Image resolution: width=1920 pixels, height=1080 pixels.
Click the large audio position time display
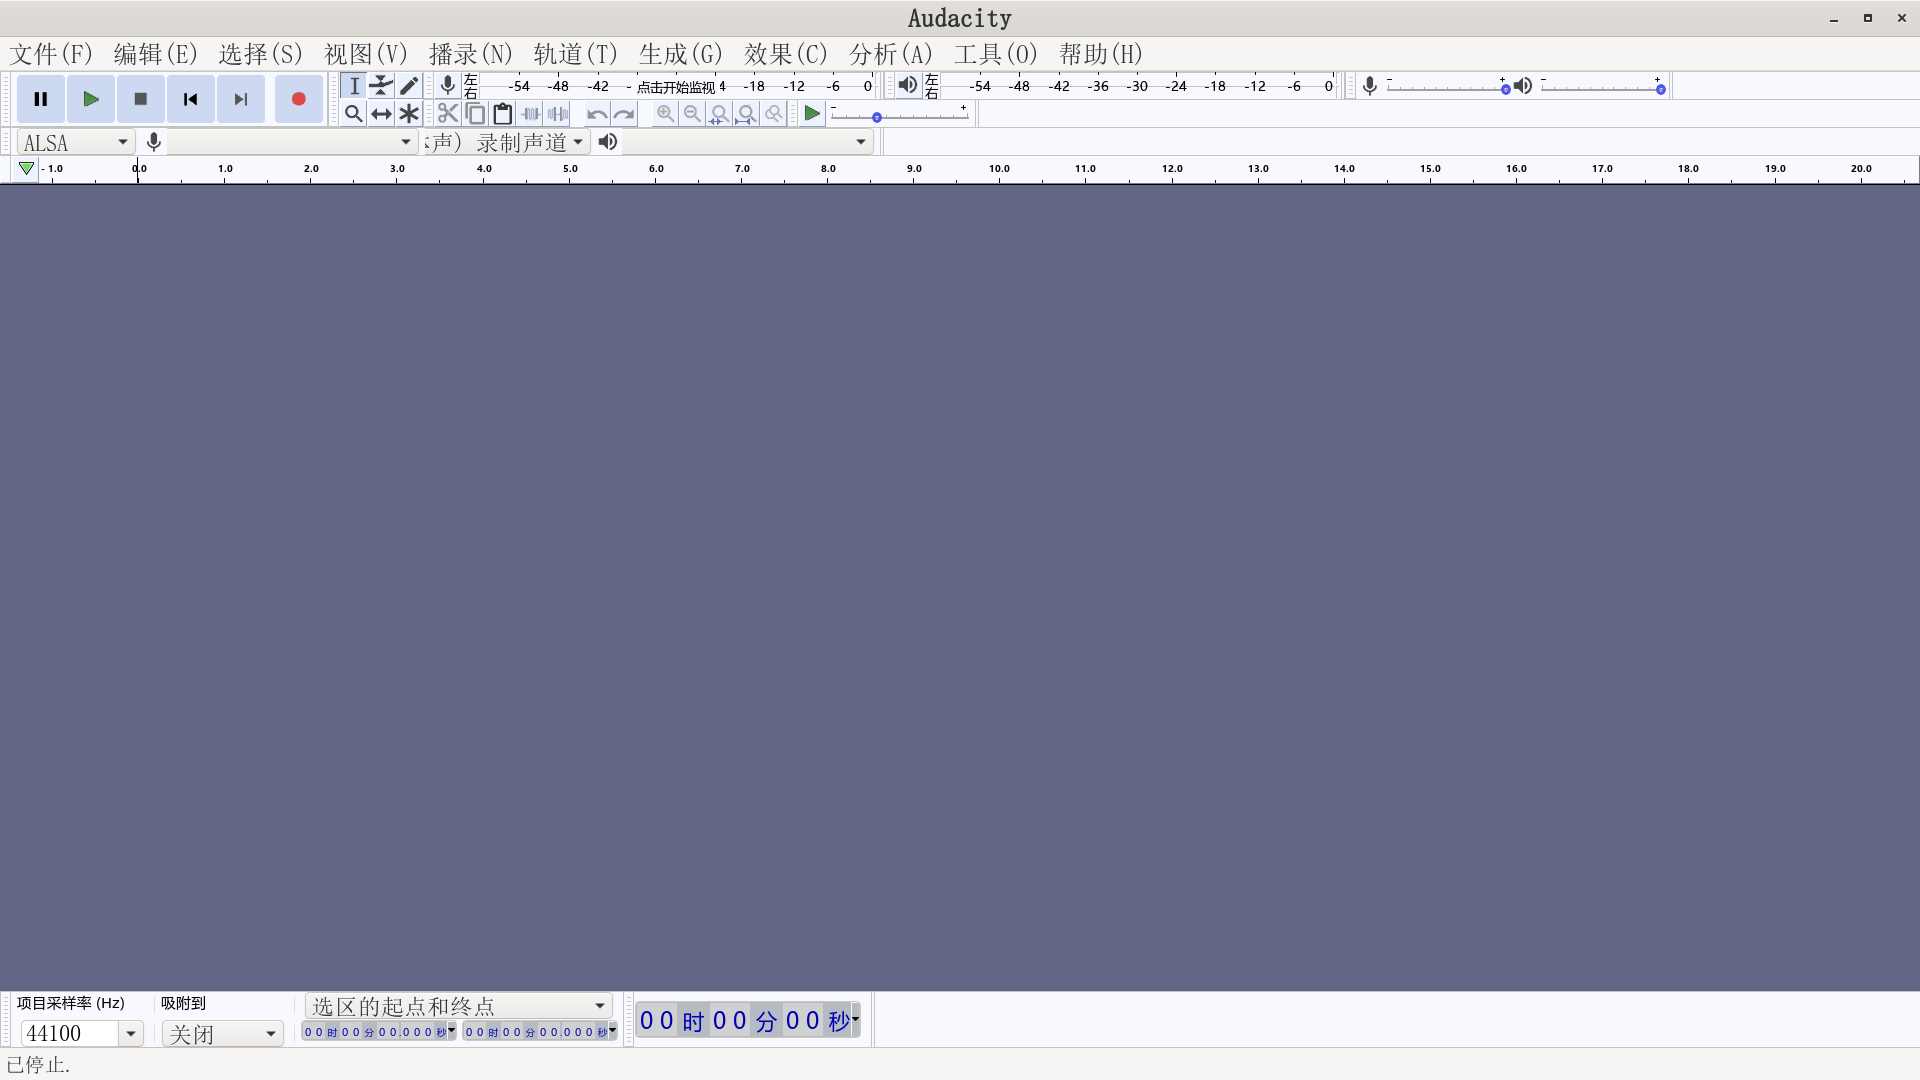tap(744, 1020)
